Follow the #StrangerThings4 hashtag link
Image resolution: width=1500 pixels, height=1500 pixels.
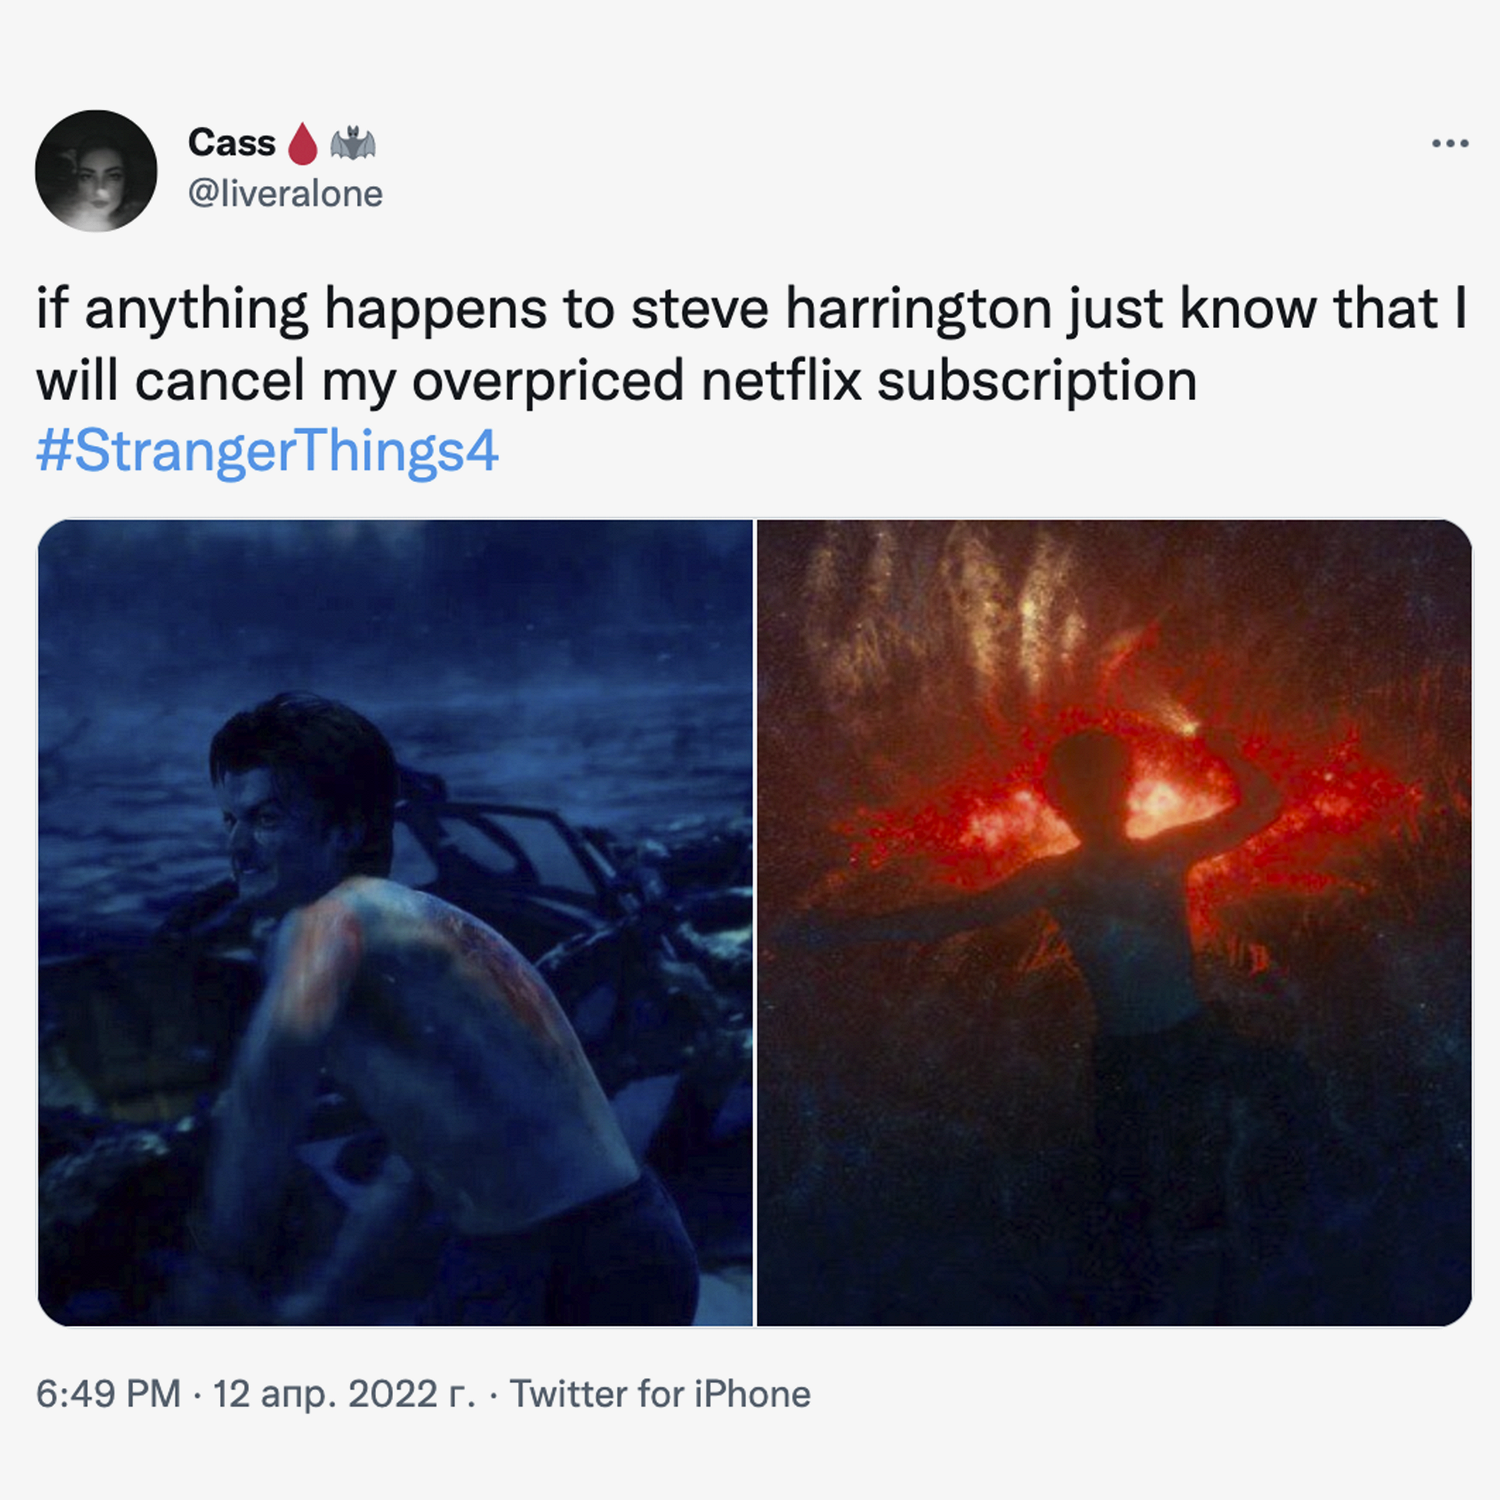[x=267, y=451]
